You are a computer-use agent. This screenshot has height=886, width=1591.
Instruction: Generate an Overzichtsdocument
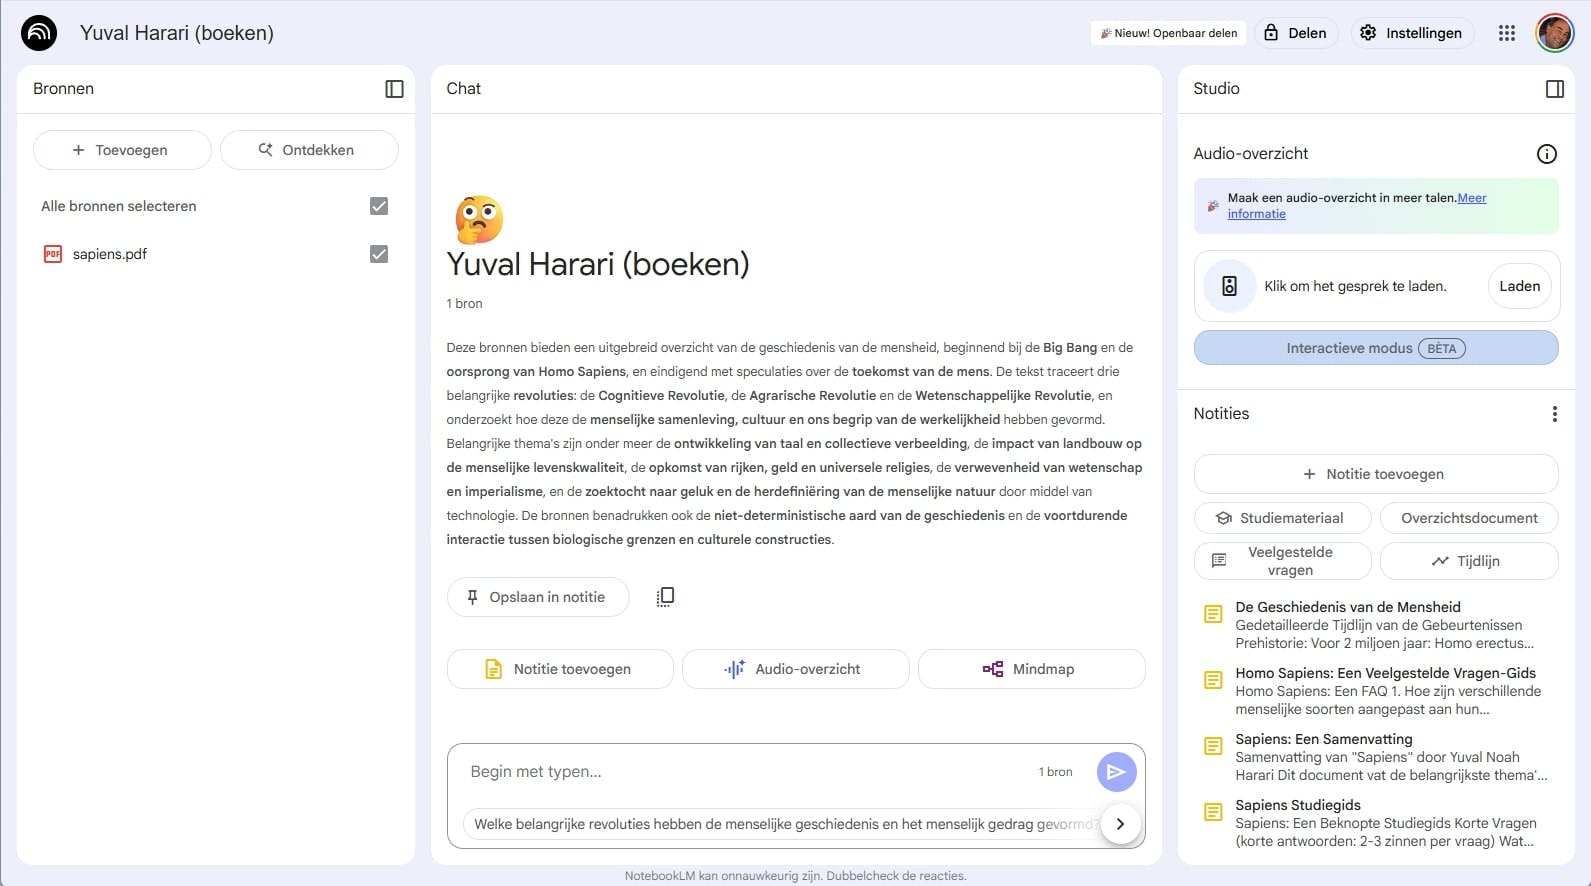coord(1469,518)
